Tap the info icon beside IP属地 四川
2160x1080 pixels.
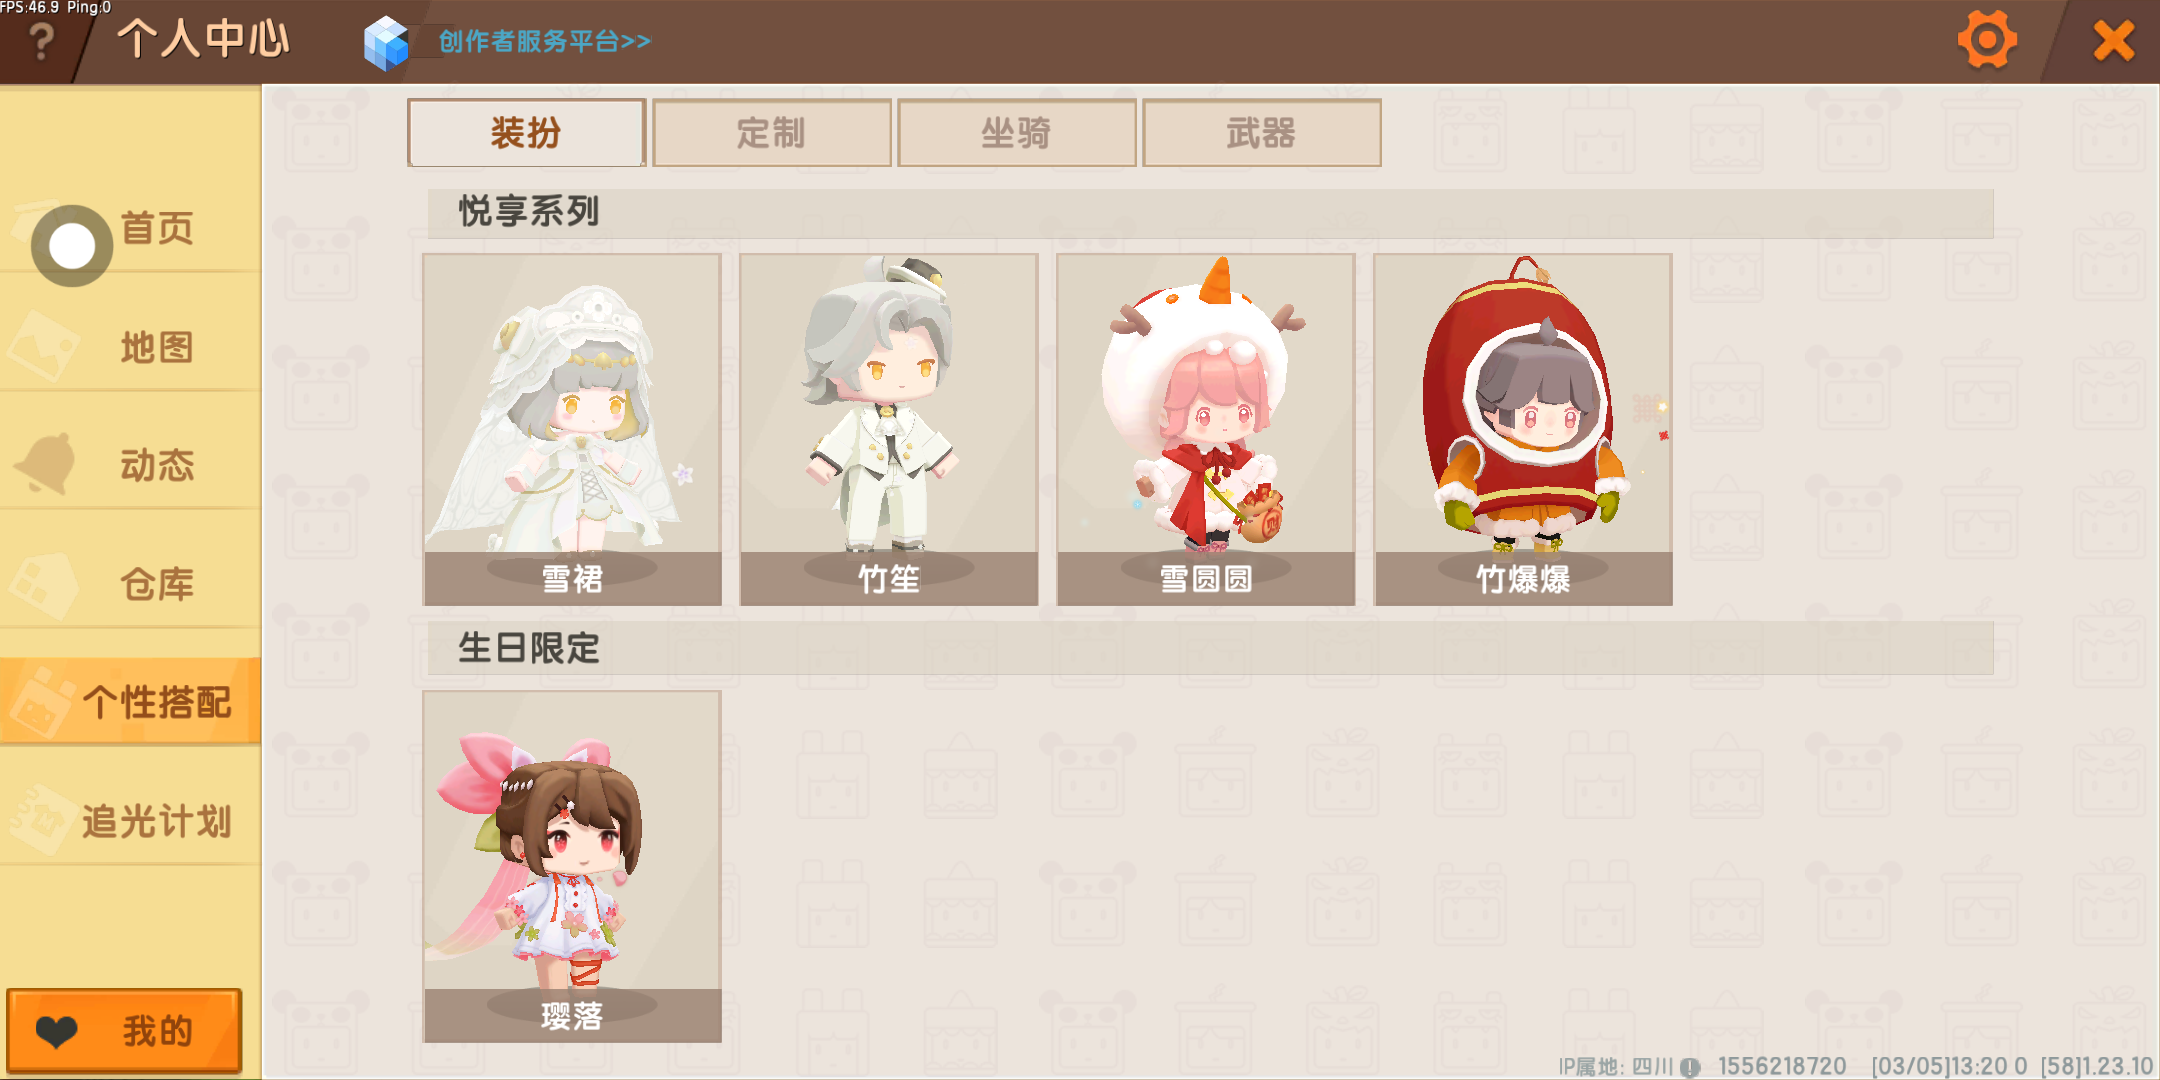pyautogui.click(x=1690, y=1067)
